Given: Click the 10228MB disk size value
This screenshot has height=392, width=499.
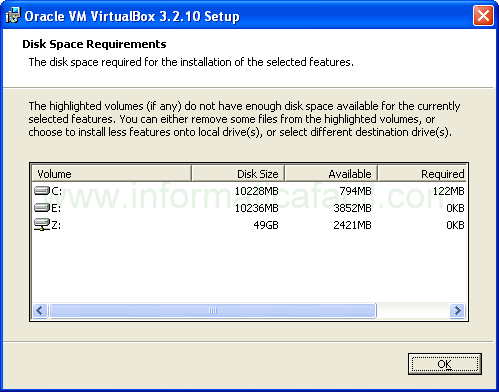Looking at the screenshot, I should pyautogui.click(x=256, y=191).
